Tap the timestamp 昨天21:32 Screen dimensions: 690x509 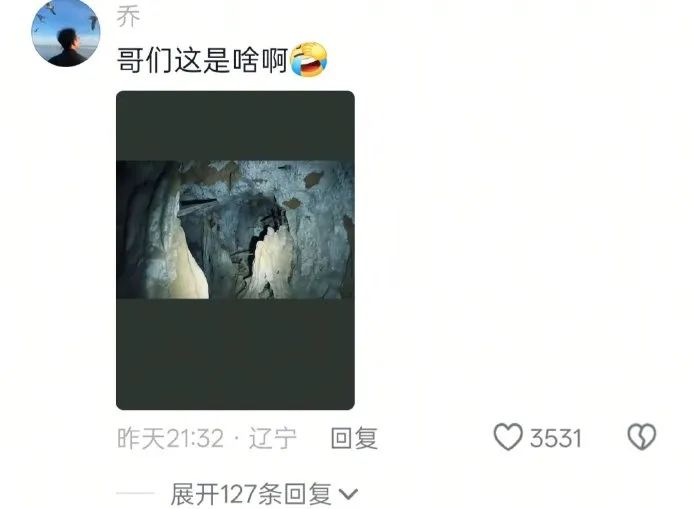click(171, 439)
